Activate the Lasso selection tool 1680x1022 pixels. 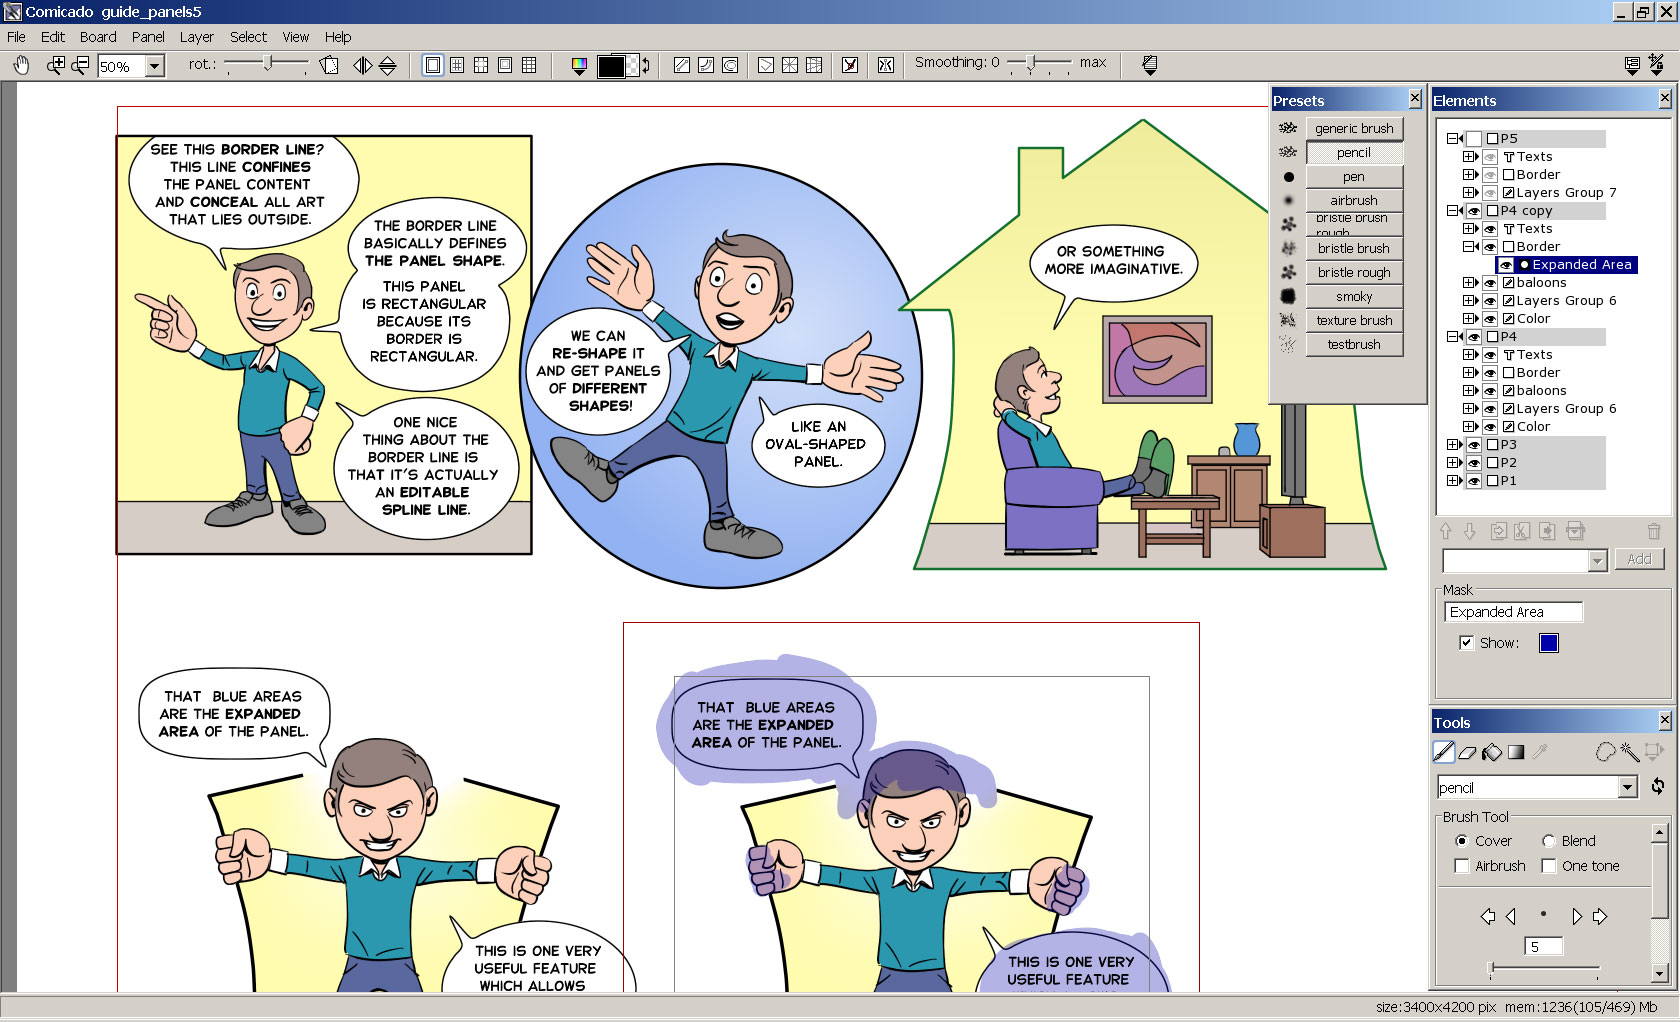[x=1605, y=752]
